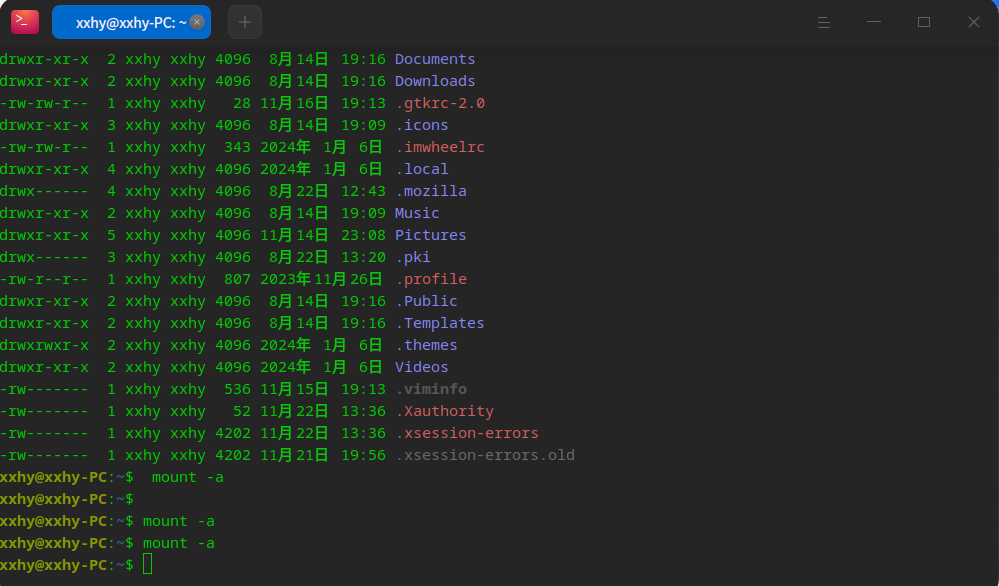Click the .viminfo file name
999x586 pixels.
coord(431,389)
